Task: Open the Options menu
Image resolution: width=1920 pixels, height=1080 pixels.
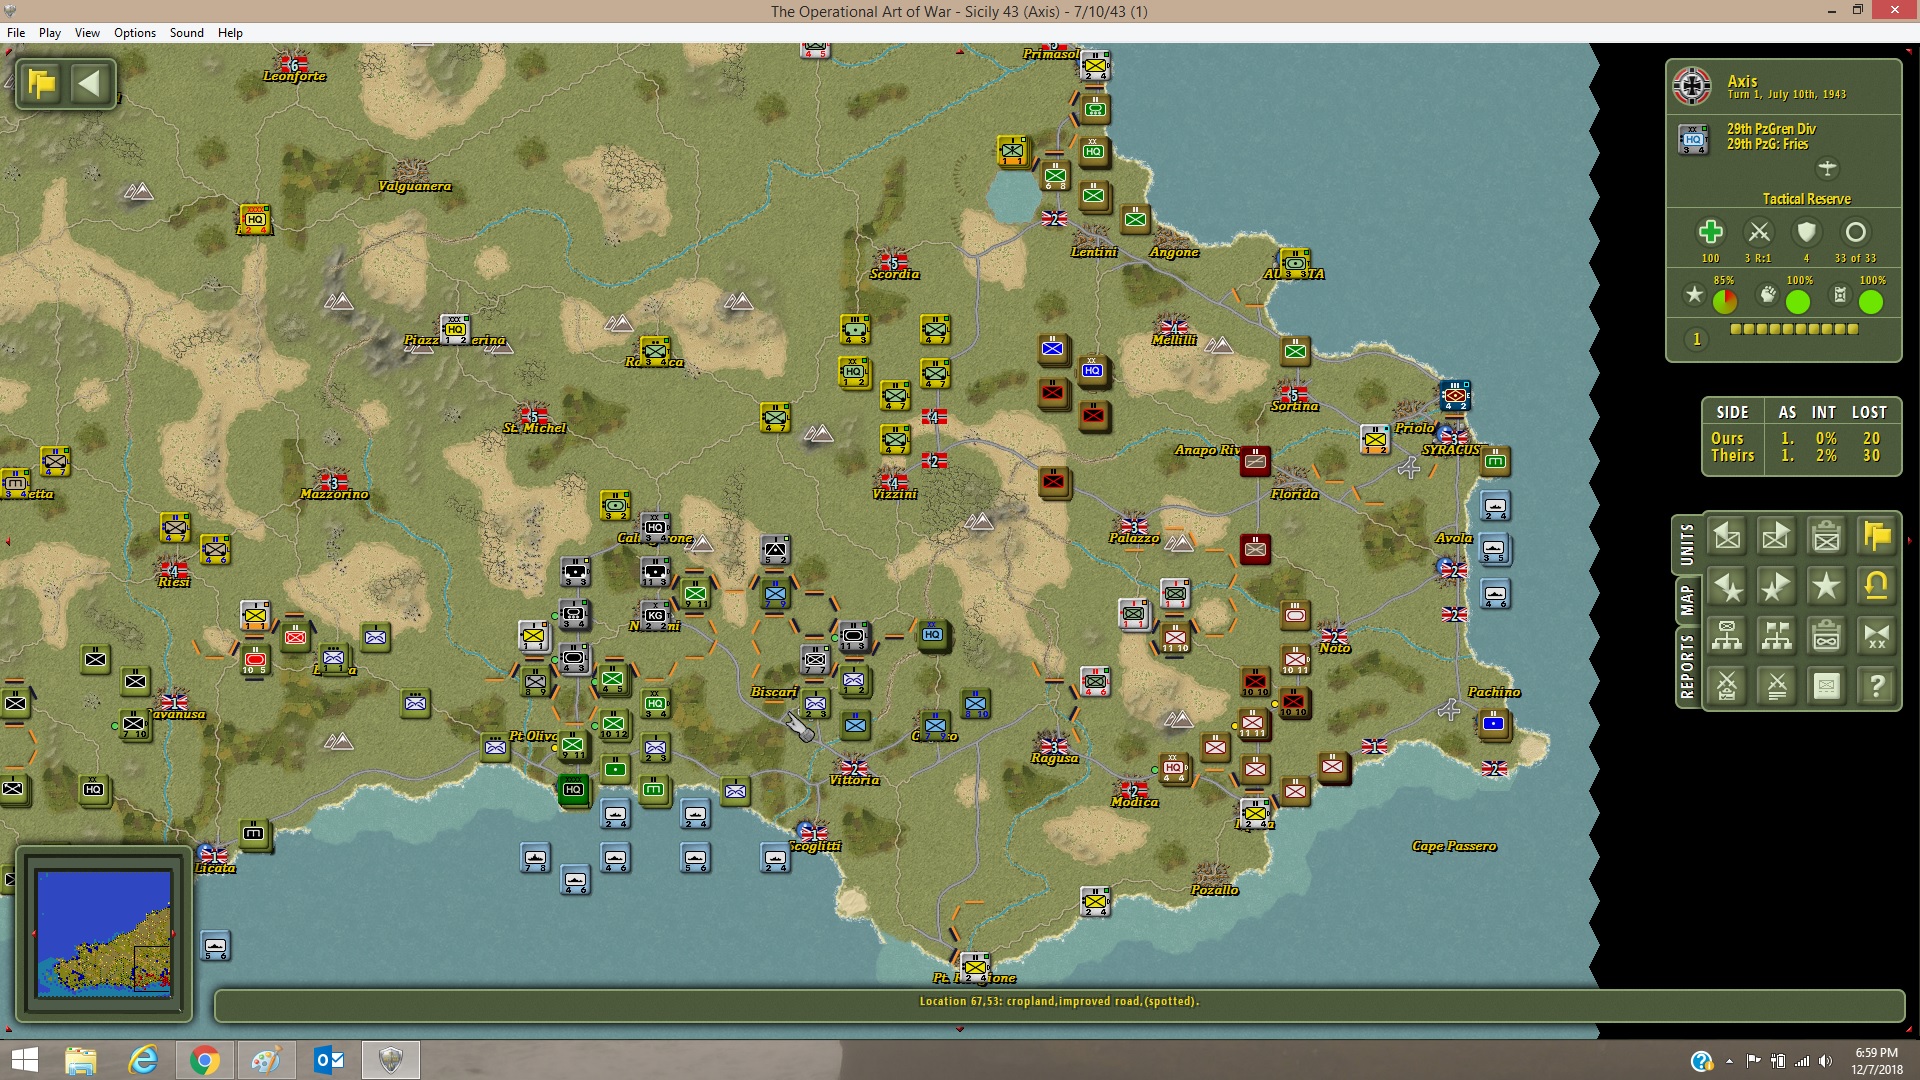Action: coord(135,33)
